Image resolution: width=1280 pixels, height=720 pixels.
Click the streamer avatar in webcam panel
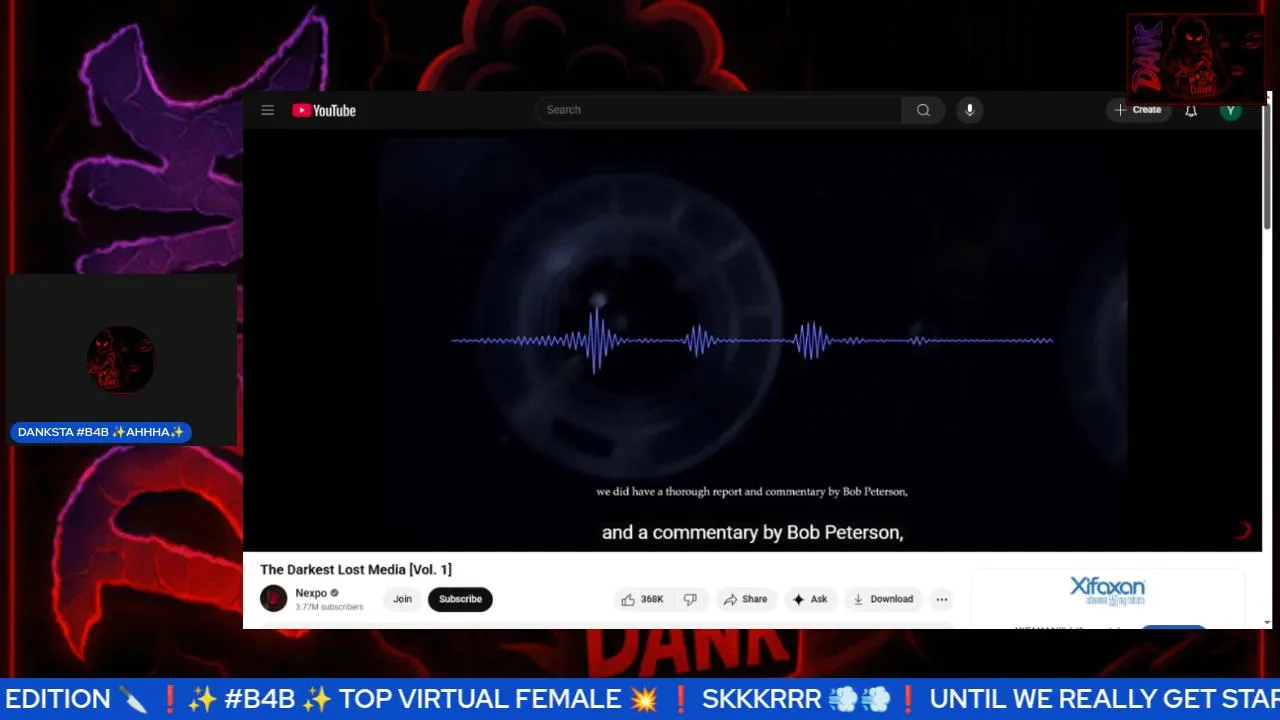[x=121, y=359]
